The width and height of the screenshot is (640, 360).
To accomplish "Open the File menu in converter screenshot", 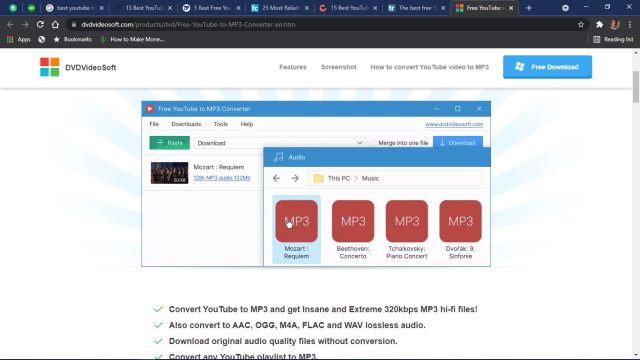I will pos(154,124).
